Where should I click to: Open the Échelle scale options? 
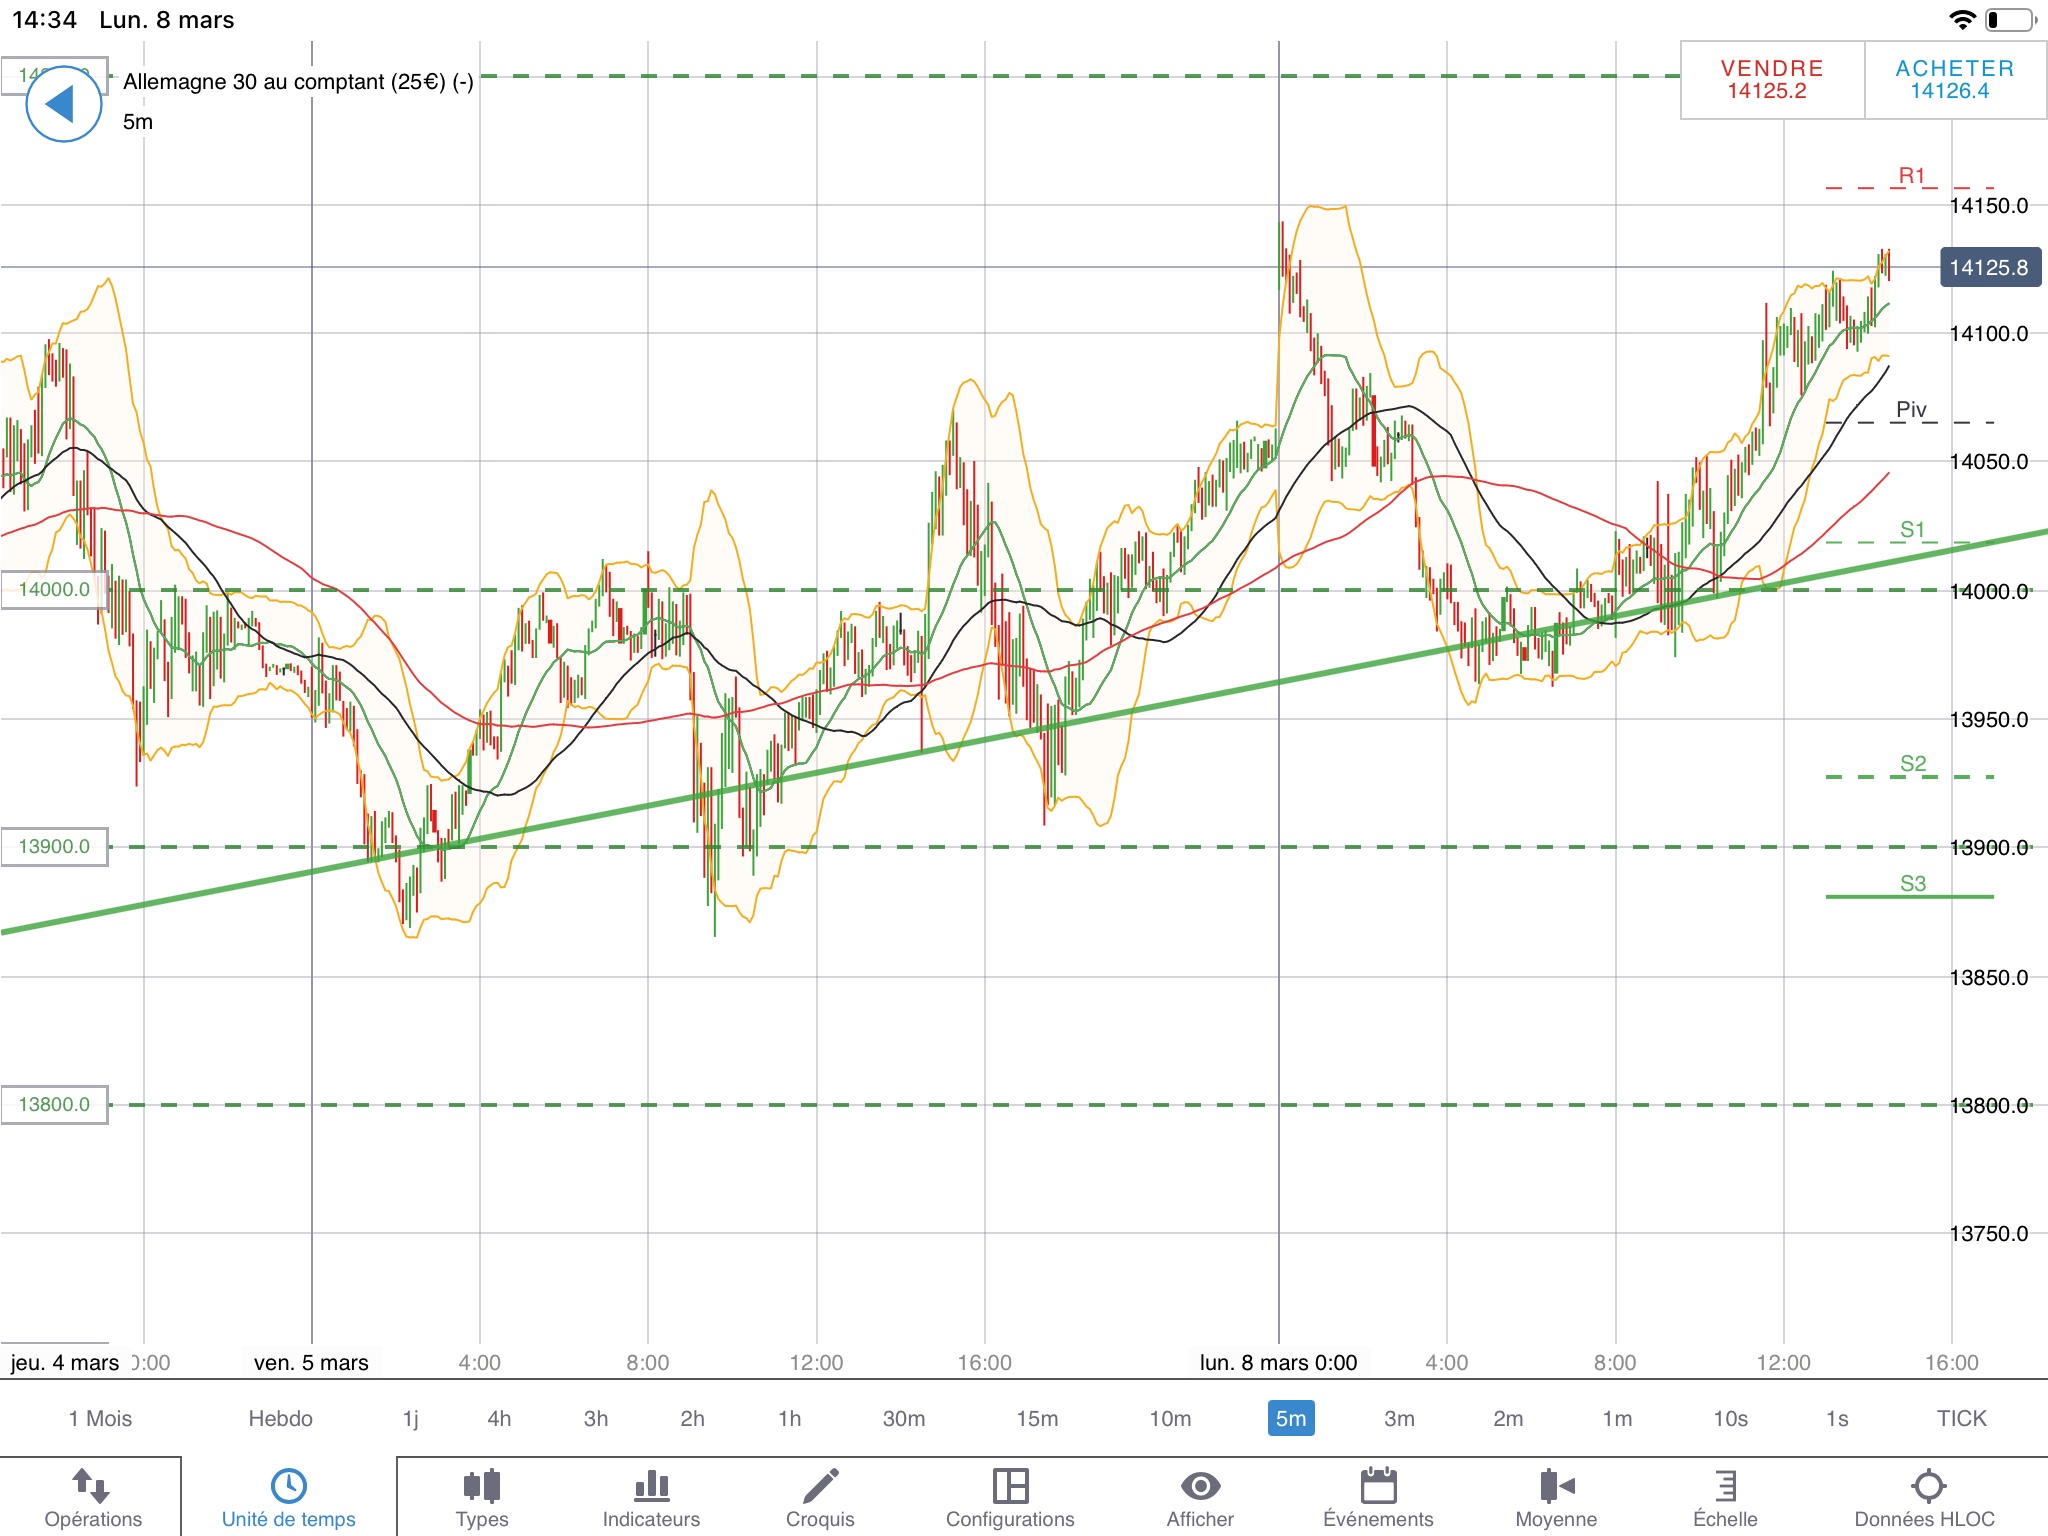pyautogui.click(x=1725, y=1486)
